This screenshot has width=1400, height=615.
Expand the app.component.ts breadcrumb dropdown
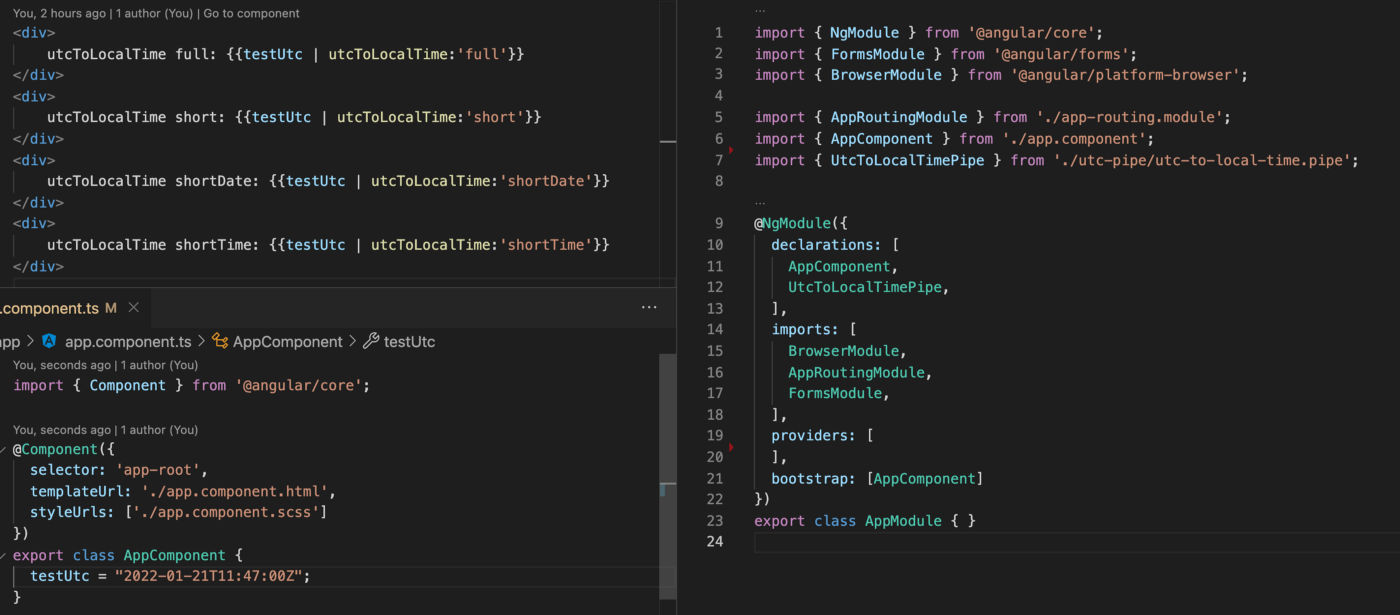click(x=128, y=341)
